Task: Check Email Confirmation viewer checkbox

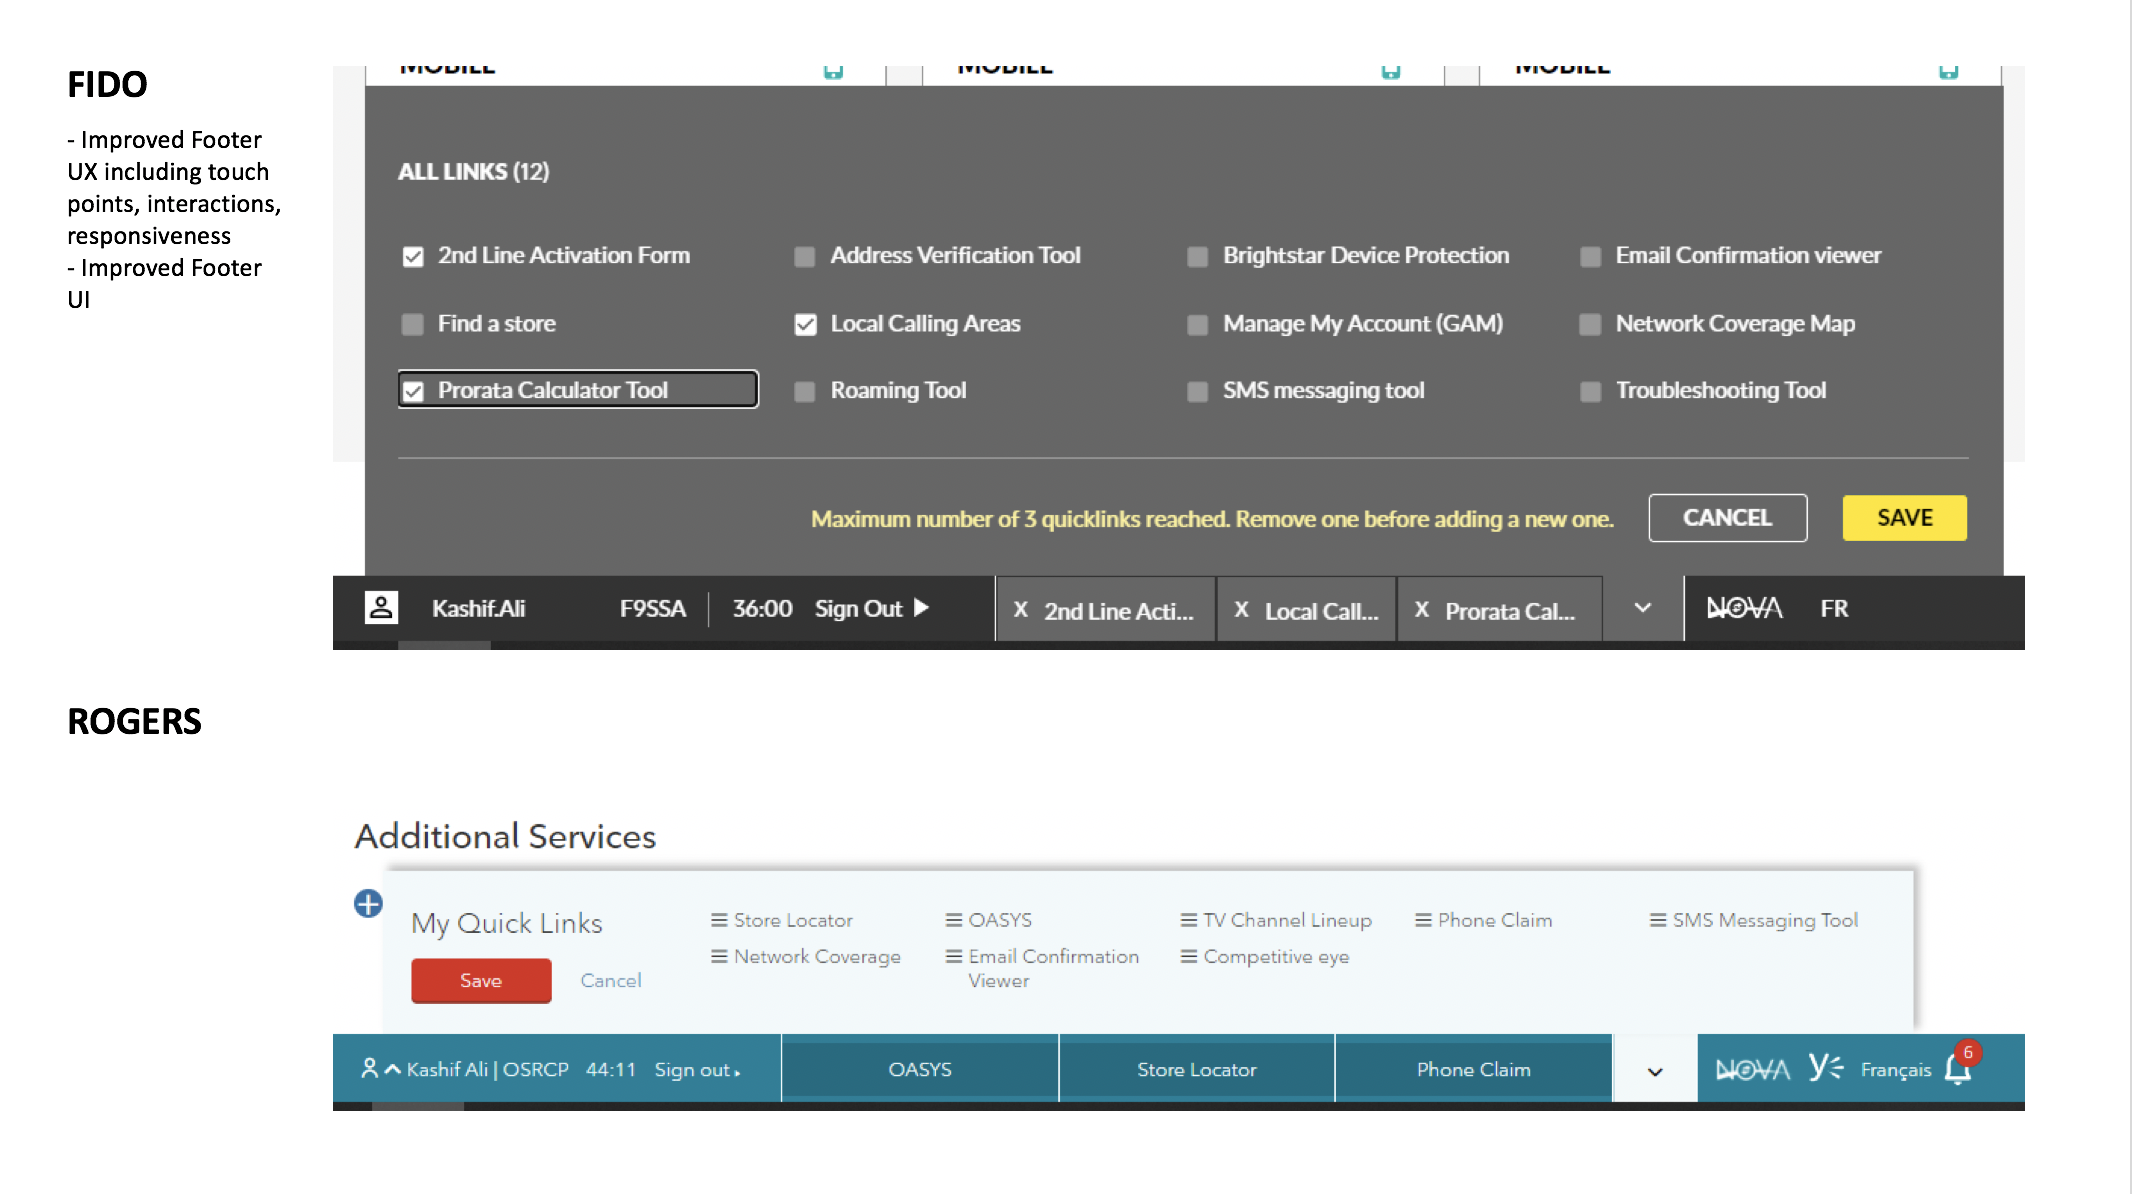Action: (x=1590, y=257)
